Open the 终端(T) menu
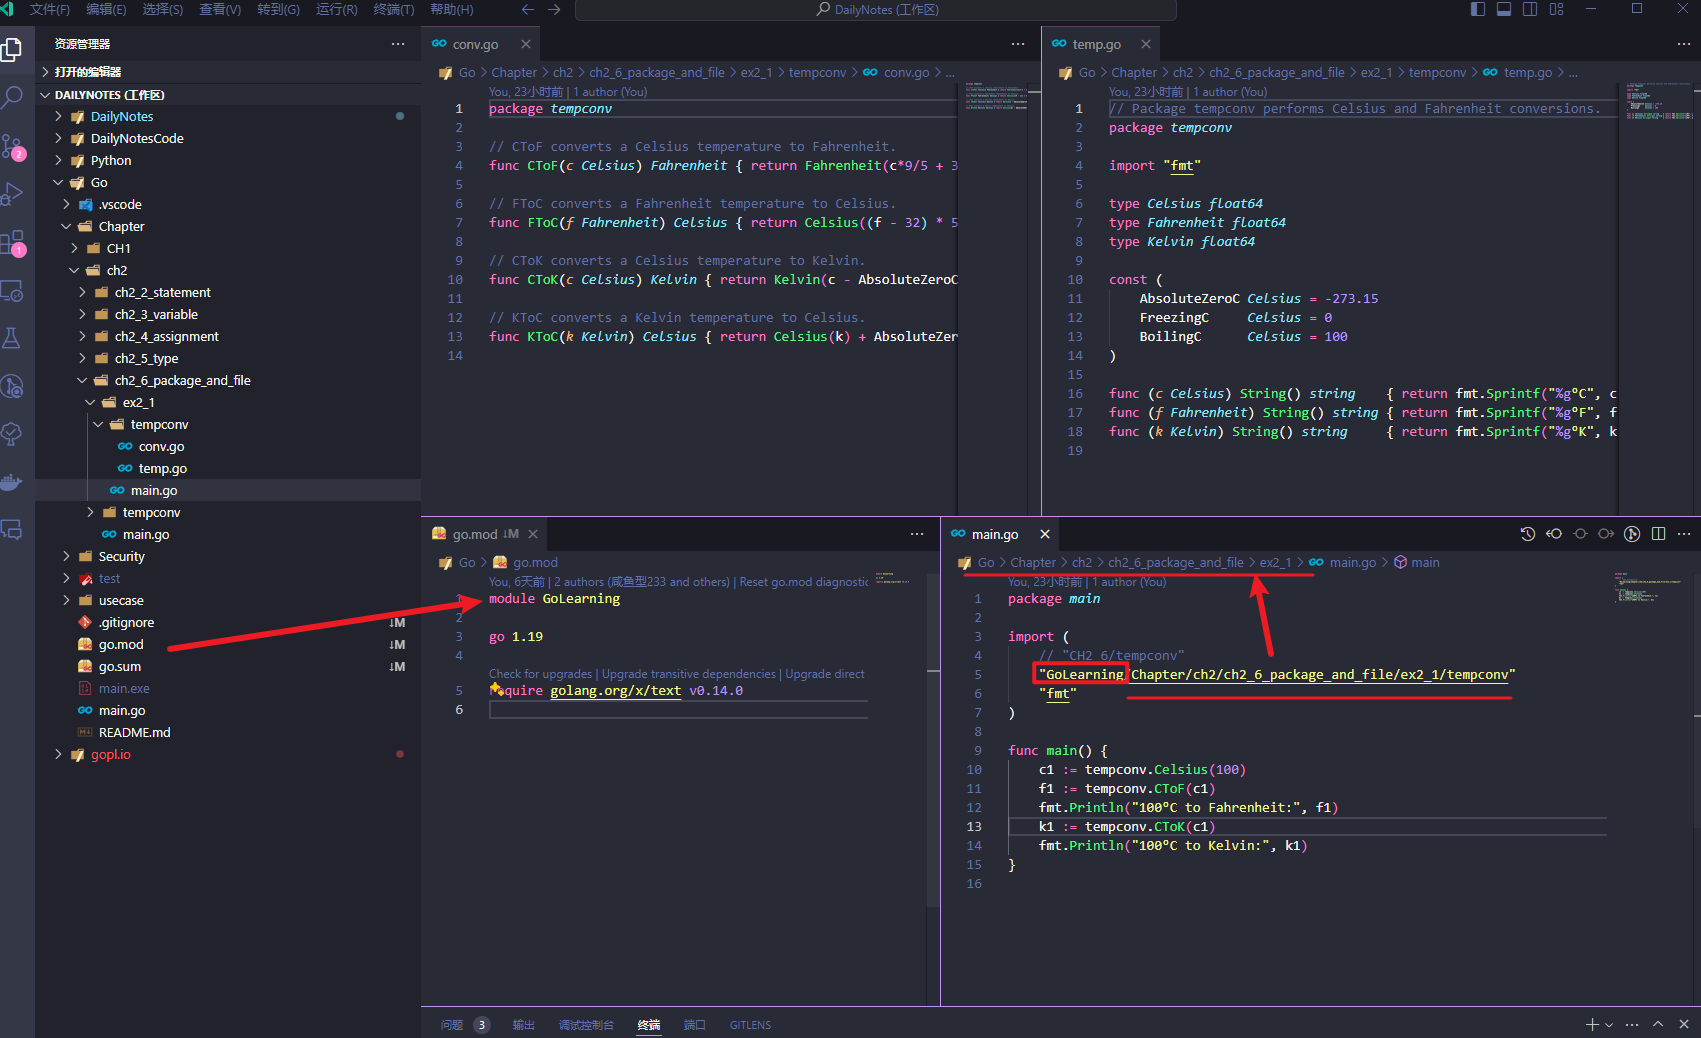The width and height of the screenshot is (1701, 1038). point(394,9)
